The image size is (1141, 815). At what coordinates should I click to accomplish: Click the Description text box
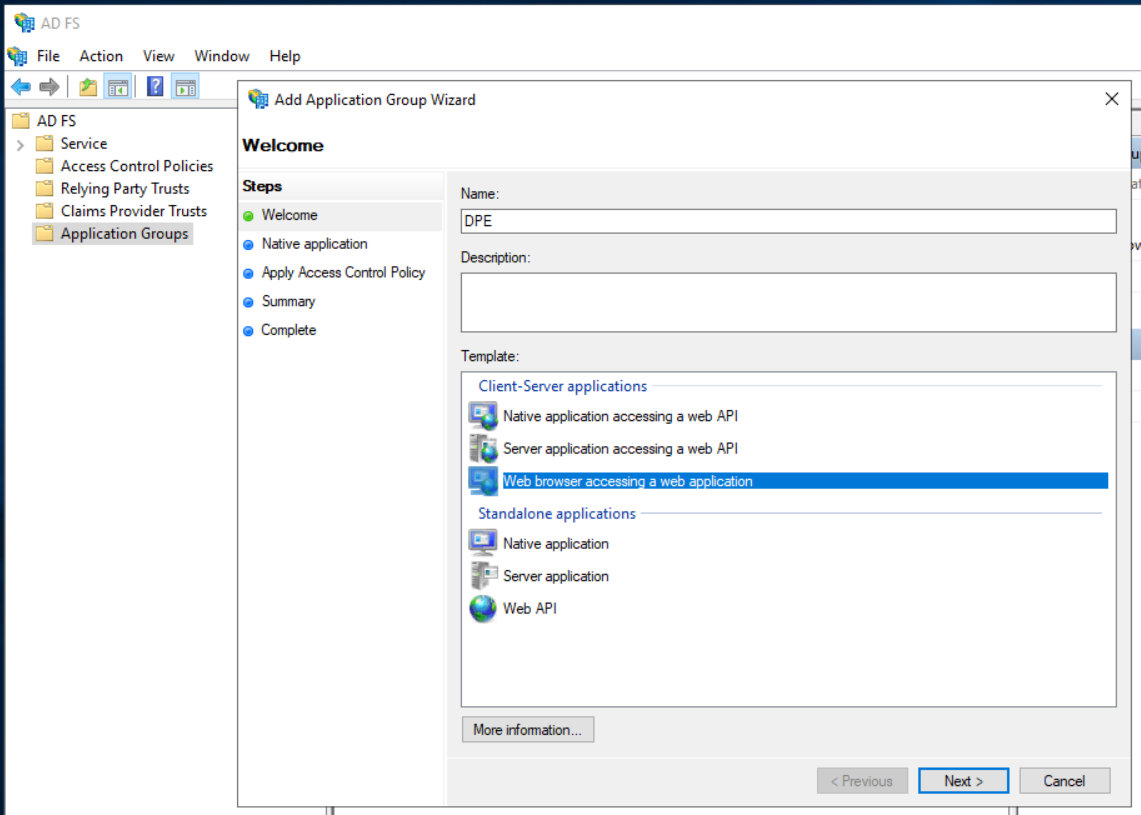pyautogui.click(x=788, y=302)
